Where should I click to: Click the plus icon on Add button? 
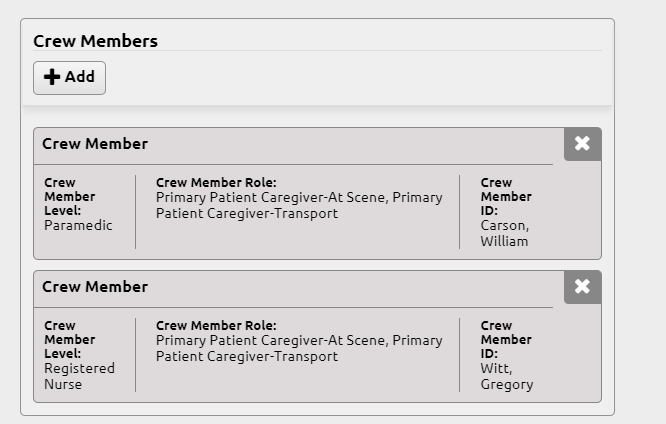coord(52,77)
